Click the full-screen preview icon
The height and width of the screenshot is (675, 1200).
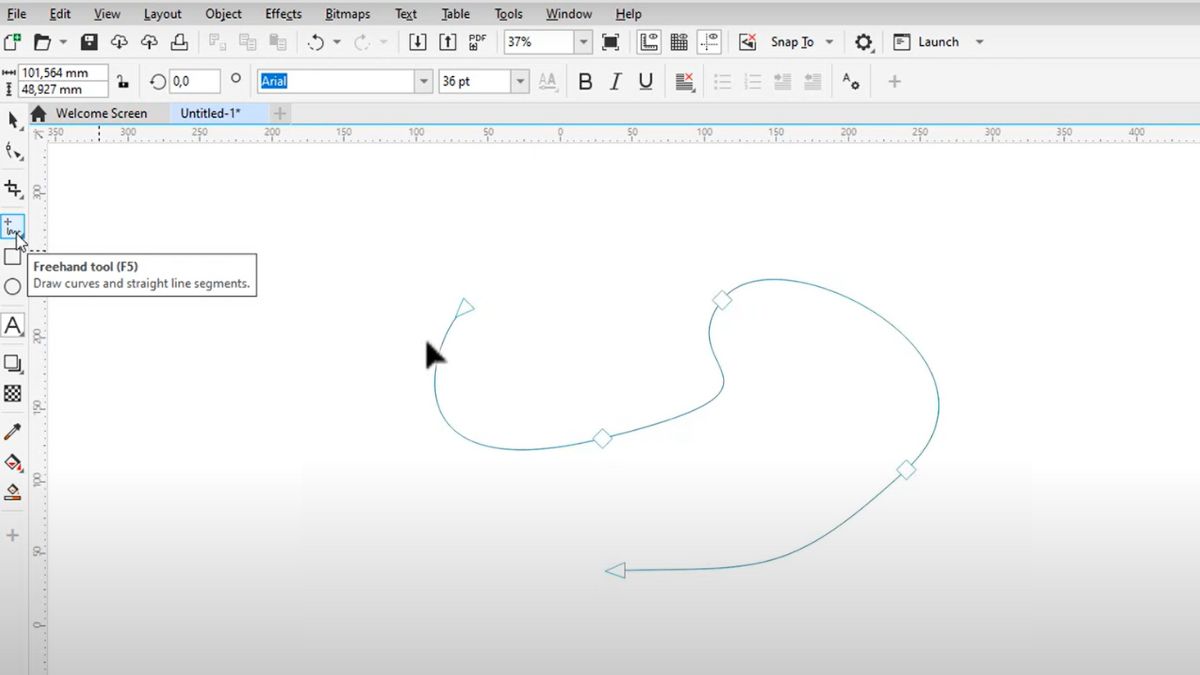pyautogui.click(x=610, y=42)
